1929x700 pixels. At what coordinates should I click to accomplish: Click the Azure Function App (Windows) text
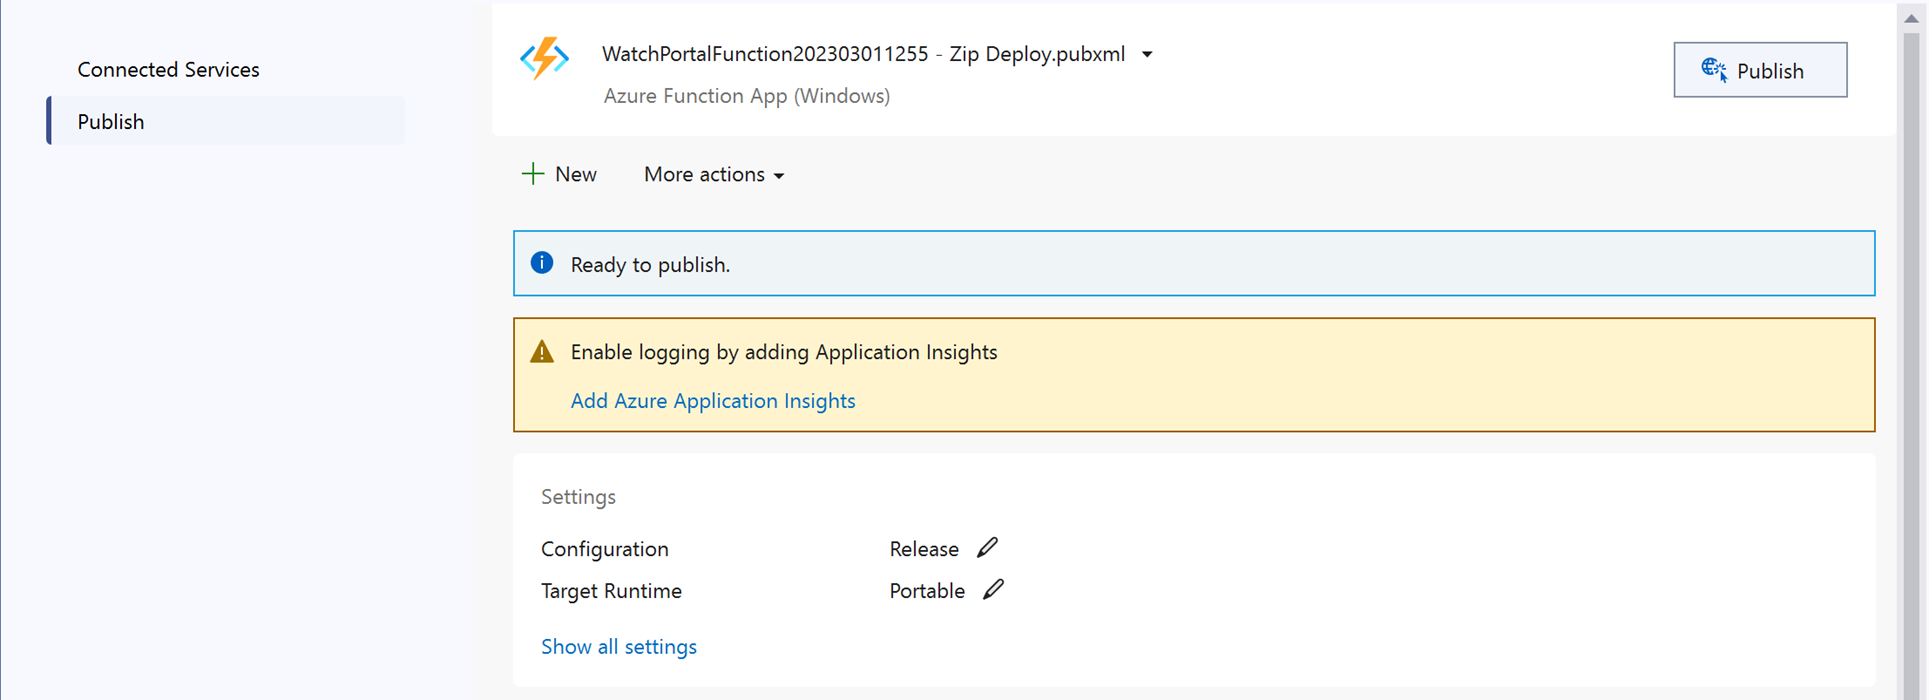coord(747,96)
